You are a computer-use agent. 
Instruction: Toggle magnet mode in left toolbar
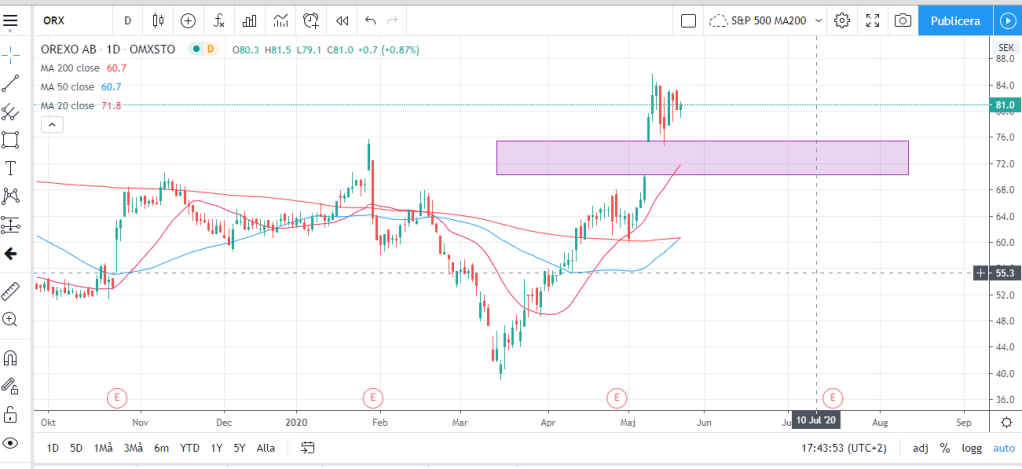[11, 357]
